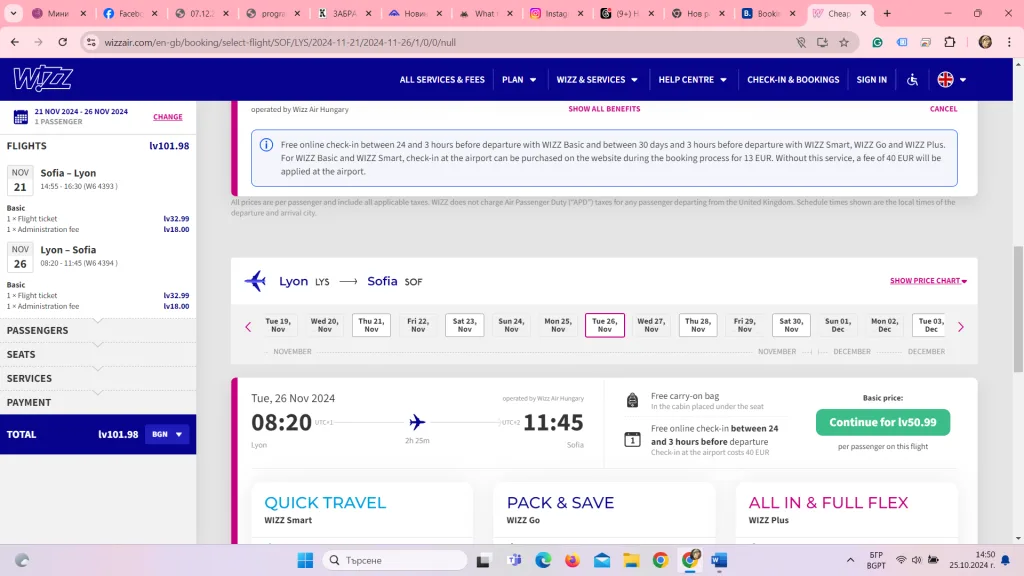Viewport: 1024px width, 576px height.
Task: Click the site info icon in address bar
Action: (91, 42)
